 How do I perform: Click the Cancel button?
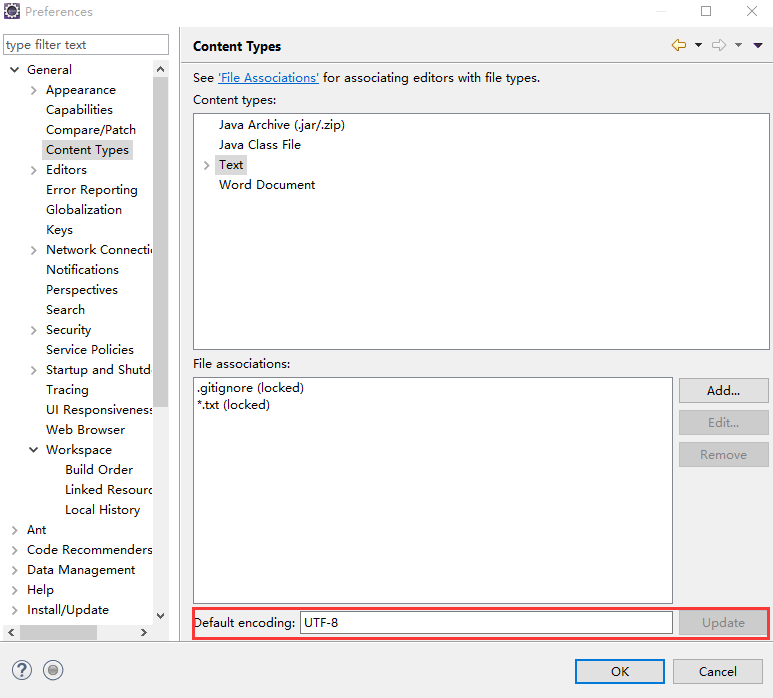(x=717, y=671)
